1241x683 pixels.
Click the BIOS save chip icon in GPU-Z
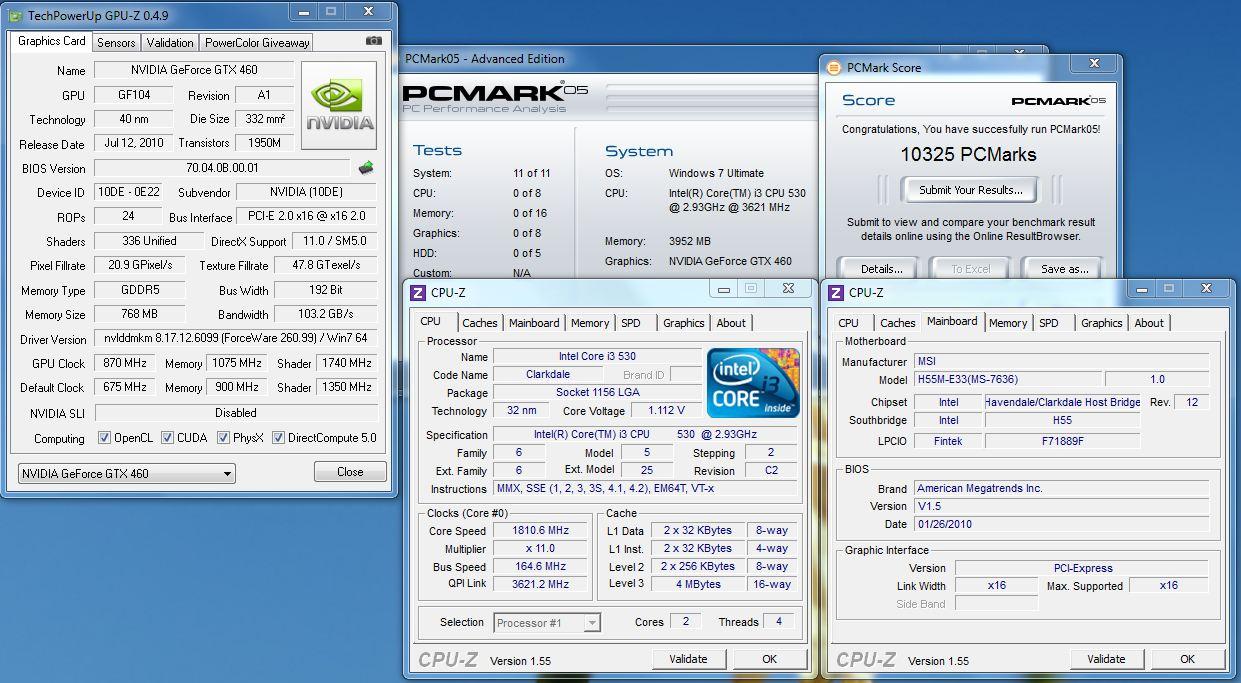coord(366,168)
